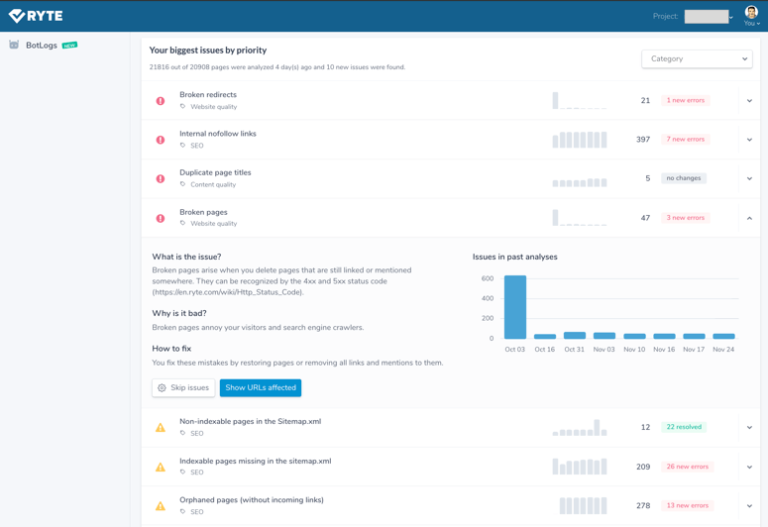Expand the Broken redirects row chevron
Viewport: 768px width, 527px height.
749,100
